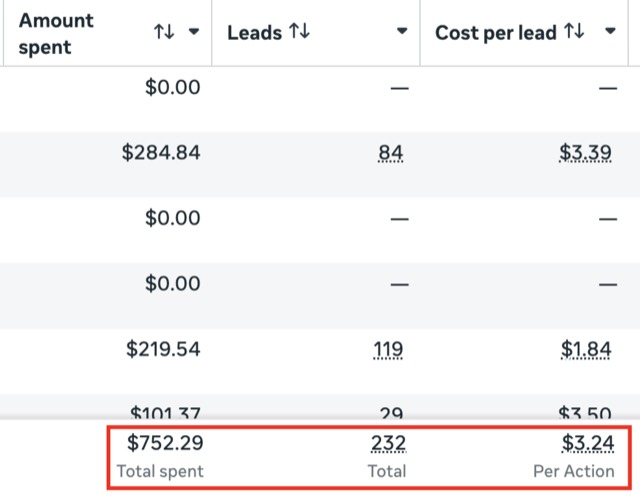Sort by Leads arrows icon
The height and width of the screenshot is (499, 640).
coord(299,31)
